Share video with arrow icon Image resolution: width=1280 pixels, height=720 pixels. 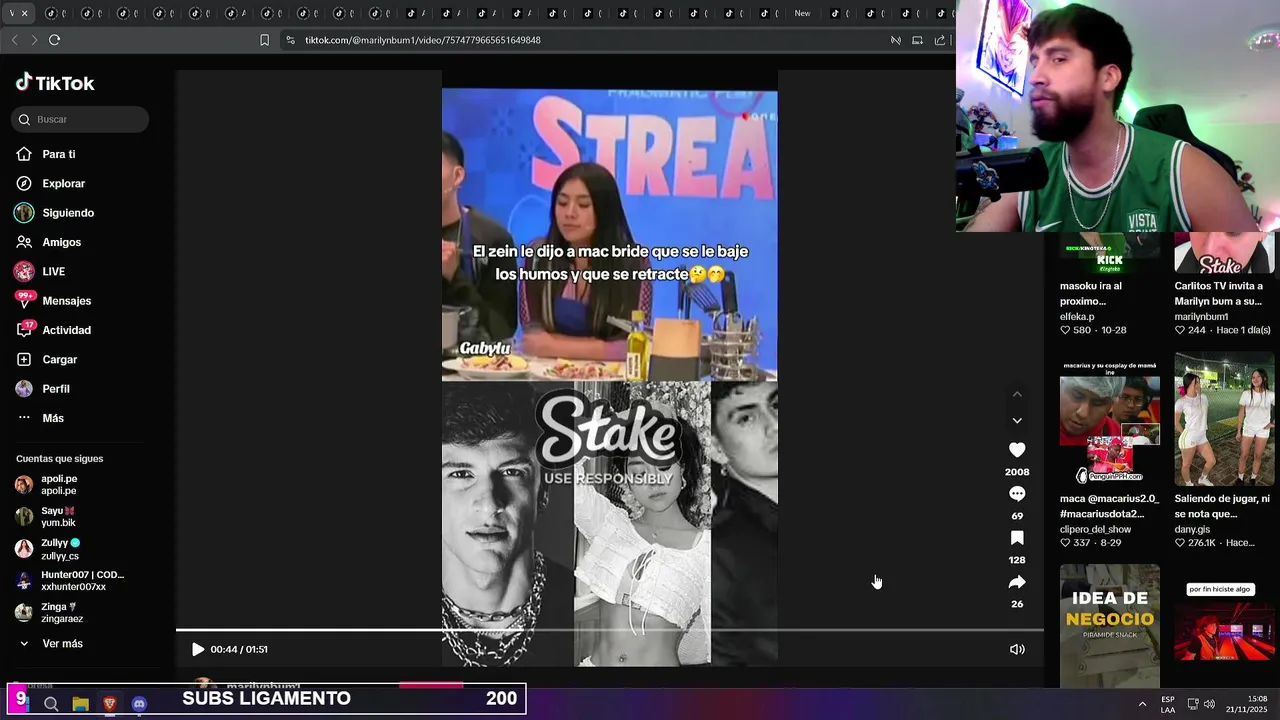pyautogui.click(x=1017, y=582)
